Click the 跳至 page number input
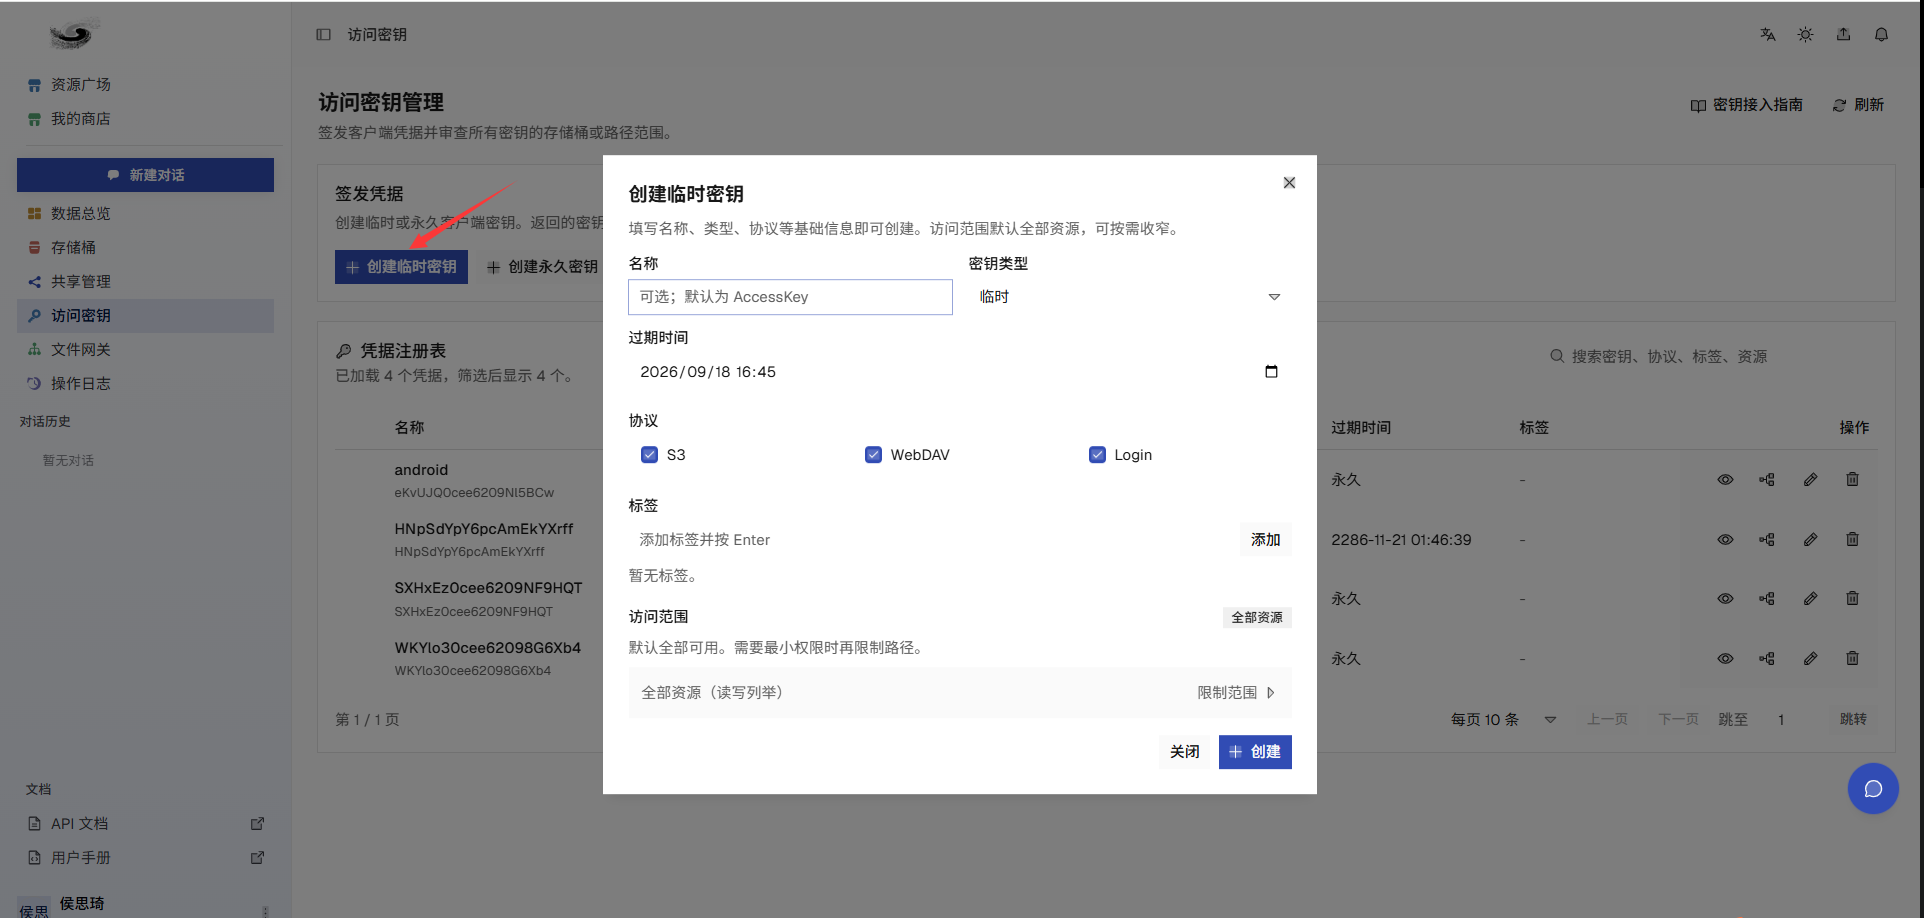Screen dimensions: 1924x918 (x=1790, y=719)
